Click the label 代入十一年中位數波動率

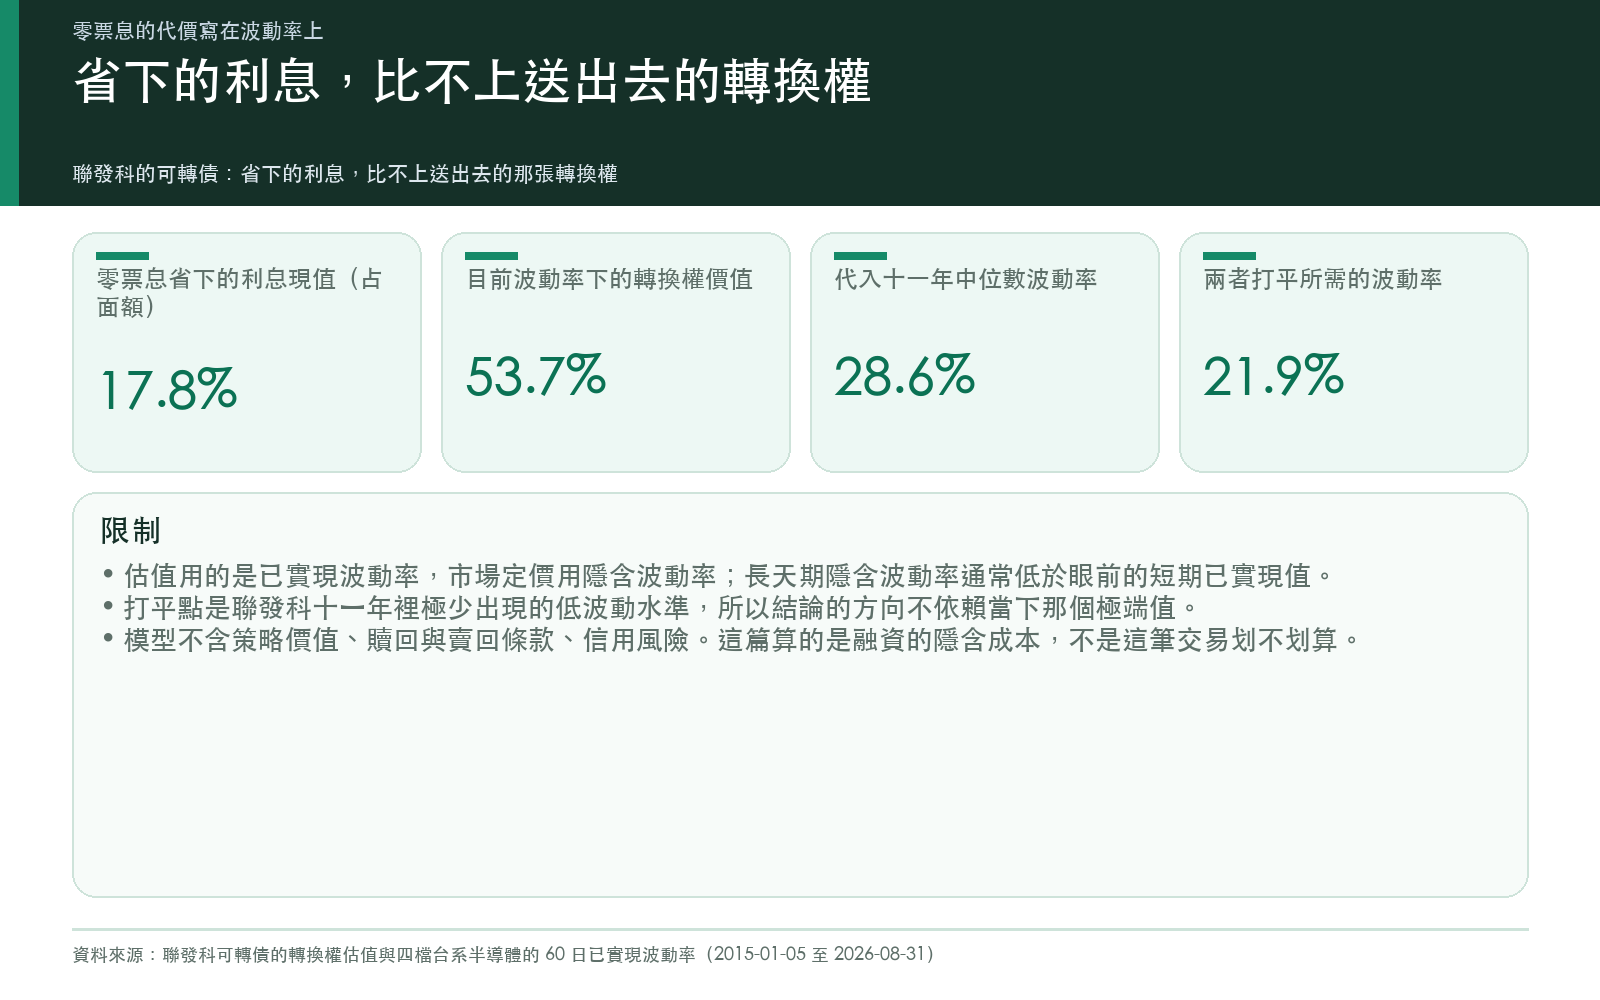(x=966, y=279)
